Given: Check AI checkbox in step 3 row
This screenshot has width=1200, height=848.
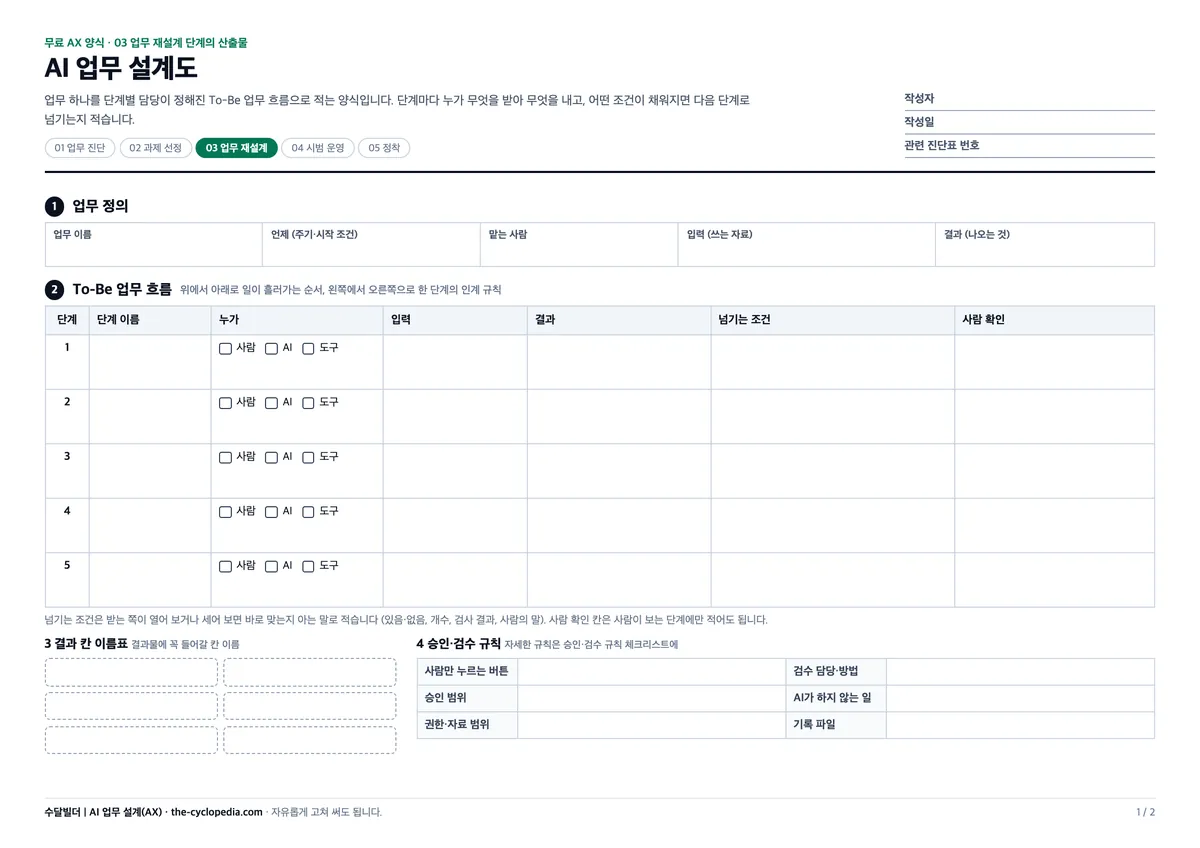Looking at the screenshot, I should [x=271, y=458].
